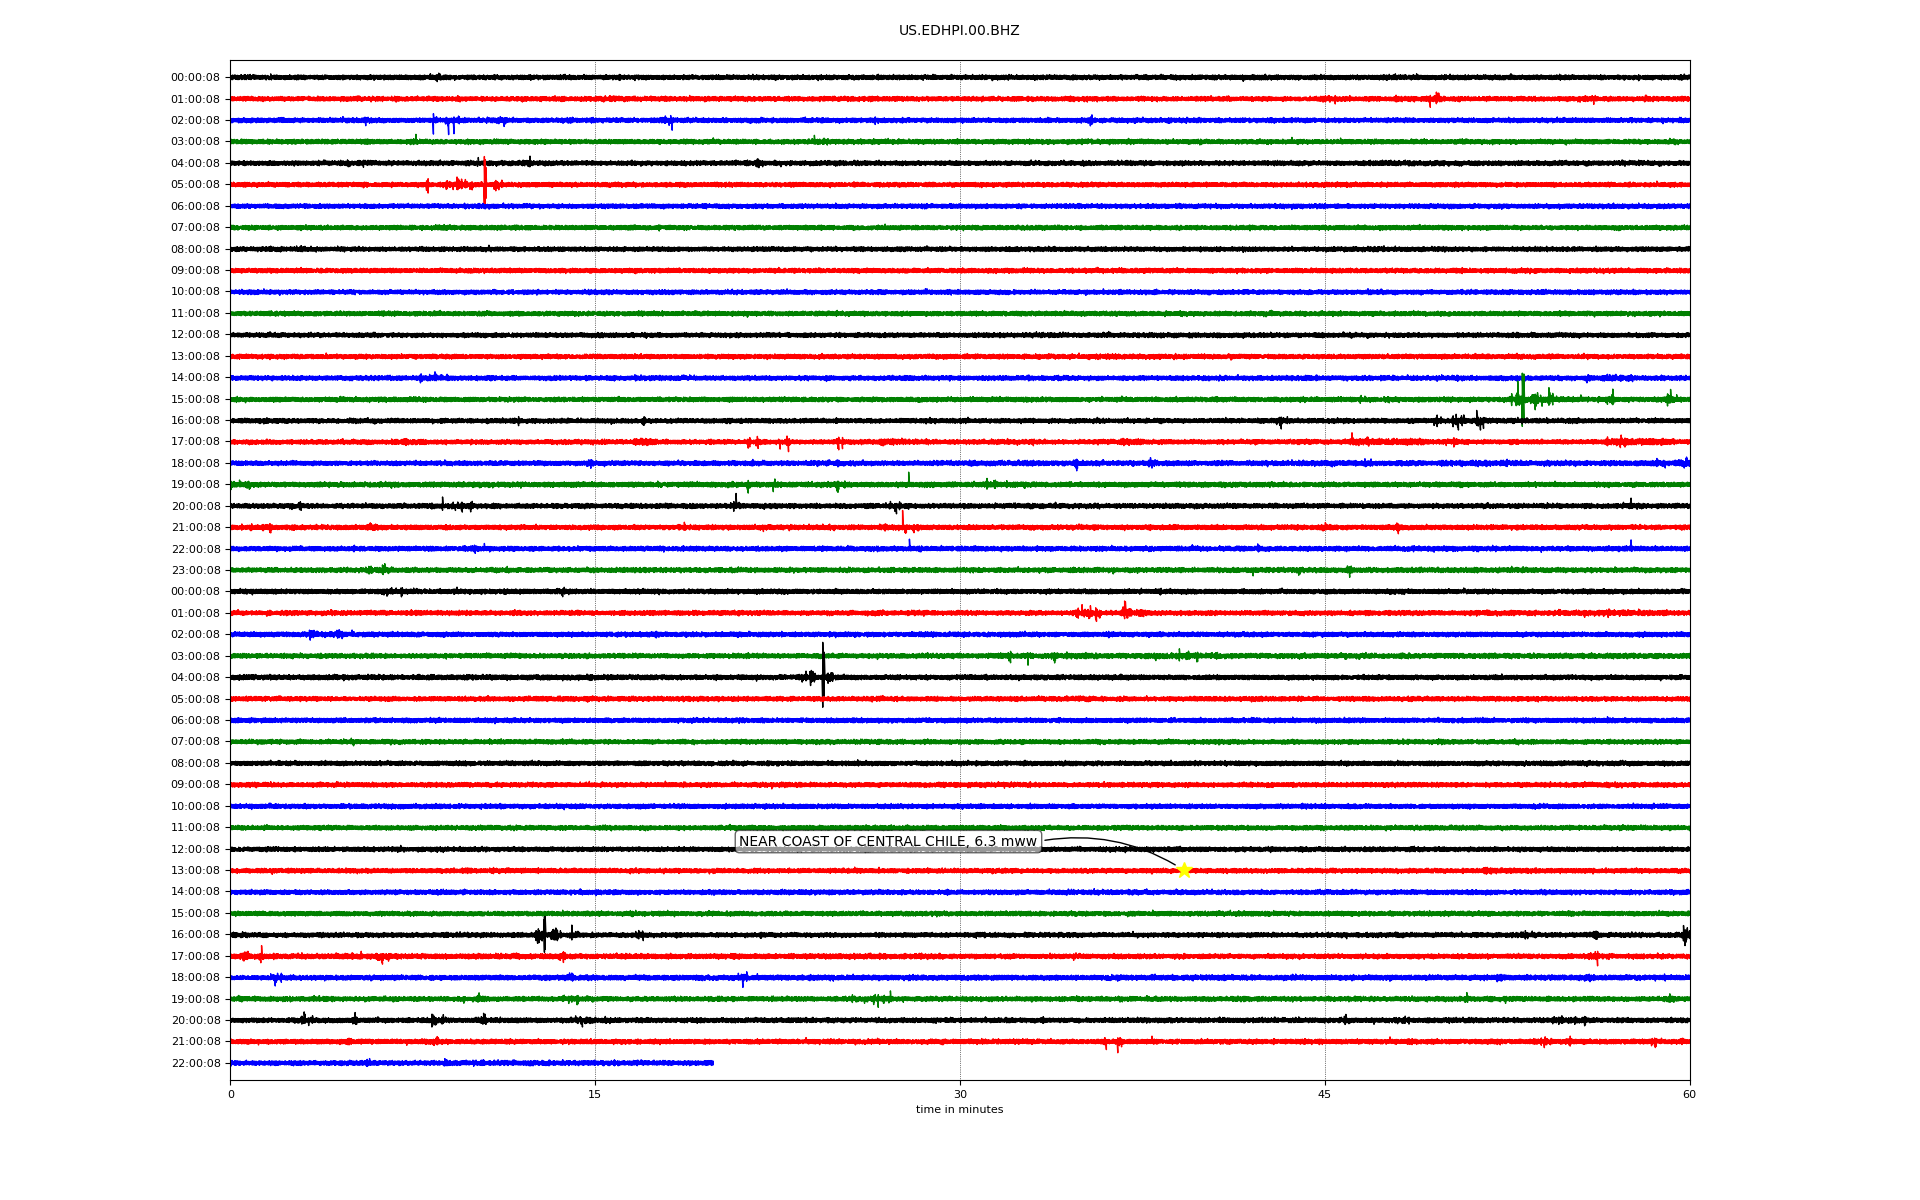This screenshot has height=1200, width=1920.
Task: Click the last 22:00:08 label at the bottom
Action: pyautogui.click(x=195, y=1064)
